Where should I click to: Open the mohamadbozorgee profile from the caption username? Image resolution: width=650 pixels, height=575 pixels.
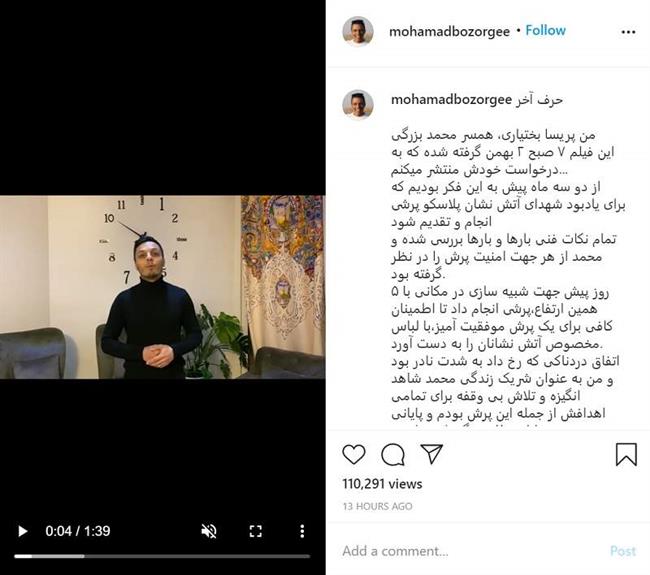click(x=451, y=100)
